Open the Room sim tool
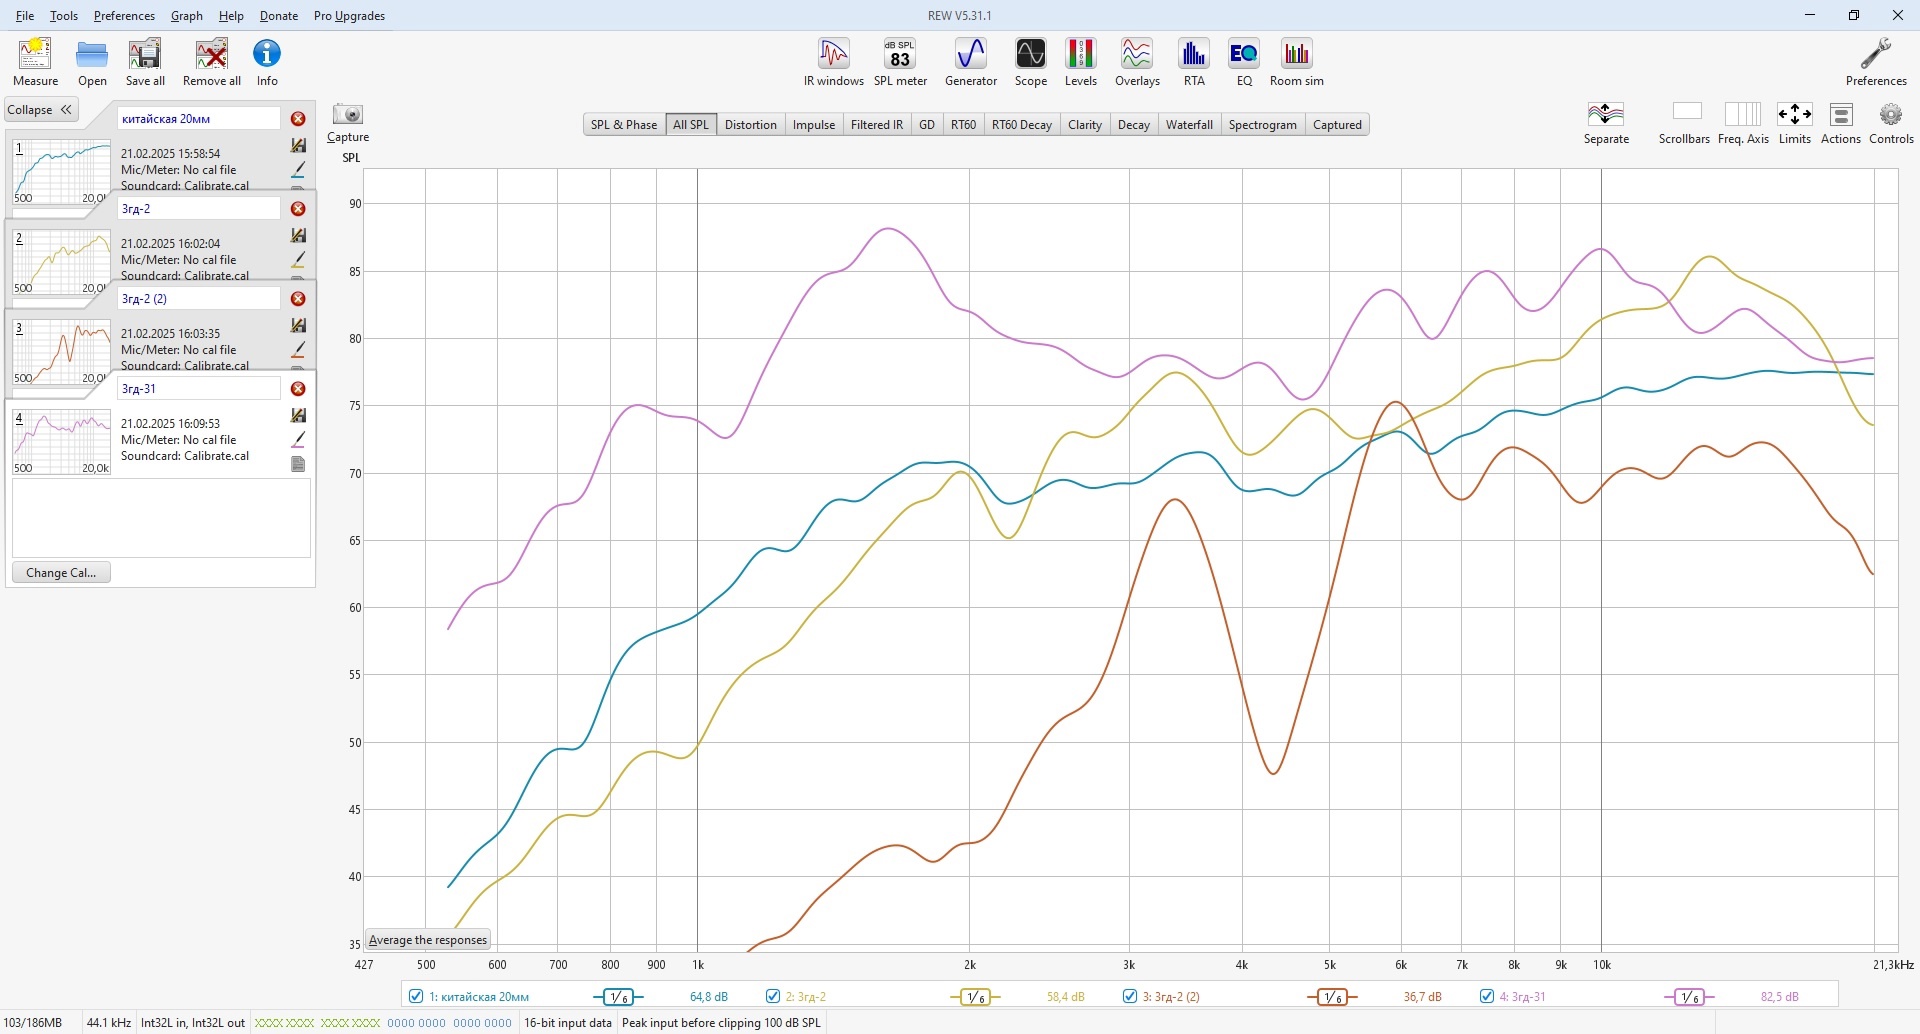Viewport: 1920px width, 1034px height. pyautogui.click(x=1297, y=54)
